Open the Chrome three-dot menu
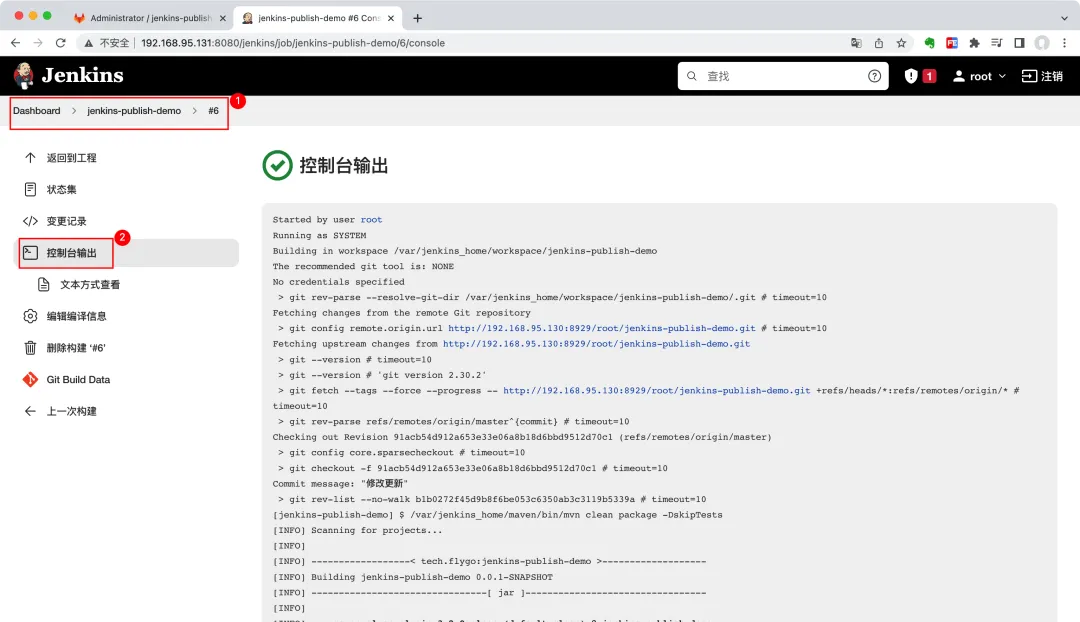The image size is (1080, 622). tap(1064, 43)
